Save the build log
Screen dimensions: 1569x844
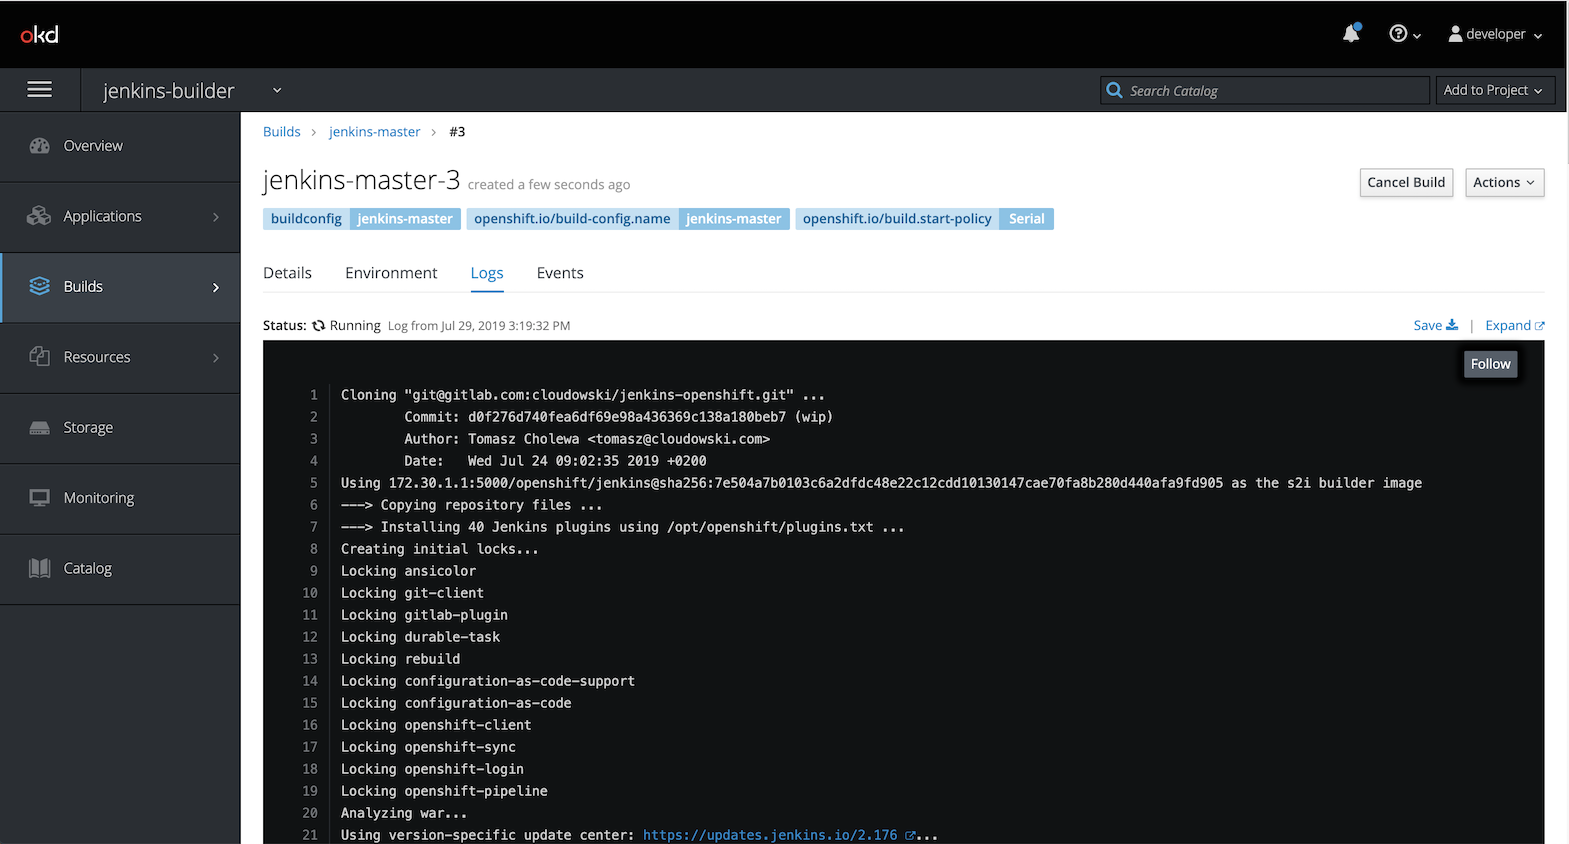(1436, 325)
